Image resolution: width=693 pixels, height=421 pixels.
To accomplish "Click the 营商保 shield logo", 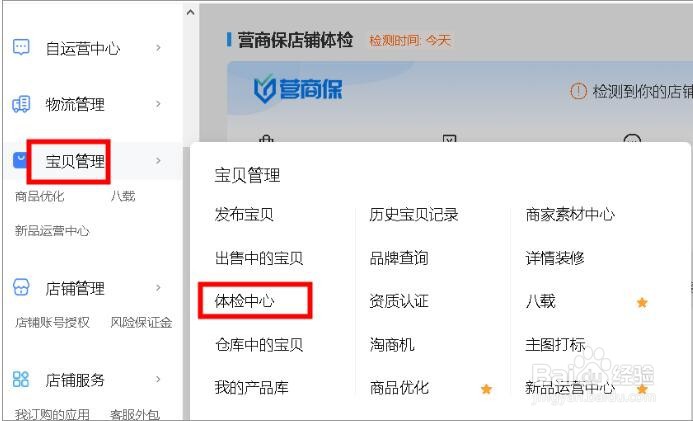I will pyautogui.click(x=265, y=89).
